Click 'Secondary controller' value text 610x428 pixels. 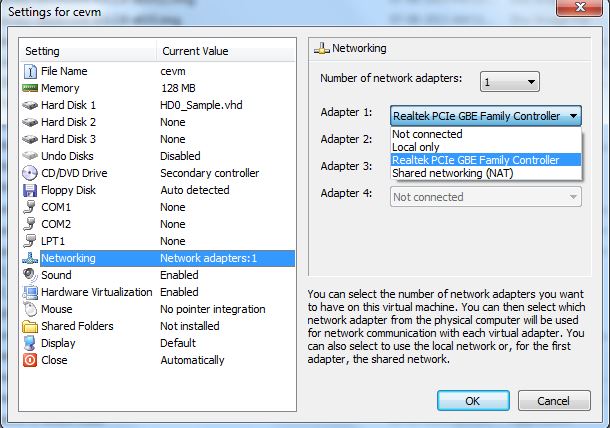coord(210,173)
